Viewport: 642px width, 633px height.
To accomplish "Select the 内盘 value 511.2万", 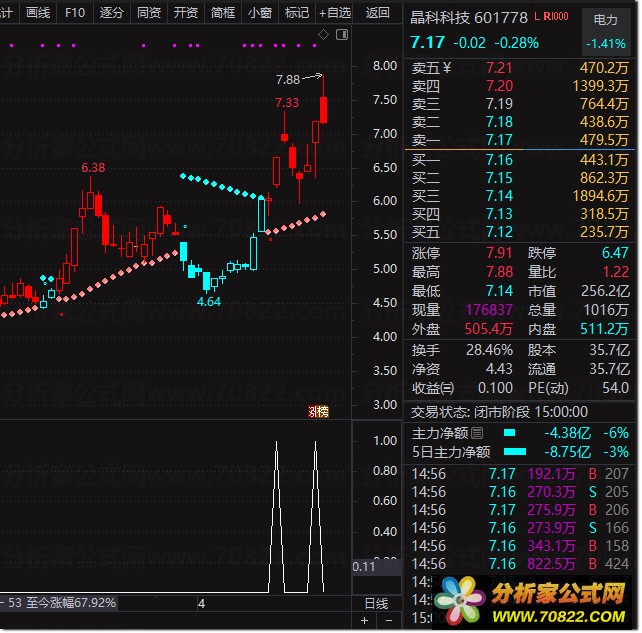I will [x=604, y=329].
